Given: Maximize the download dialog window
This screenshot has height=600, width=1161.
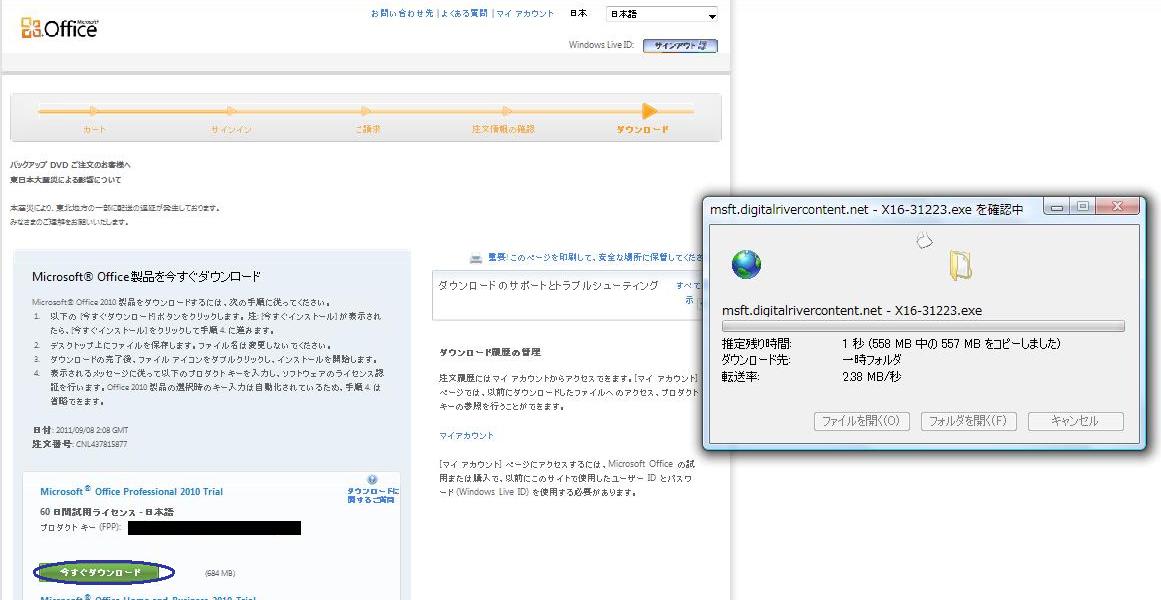Looking at the screenshot, I should pyautogui.click(x=1083, y=207).
